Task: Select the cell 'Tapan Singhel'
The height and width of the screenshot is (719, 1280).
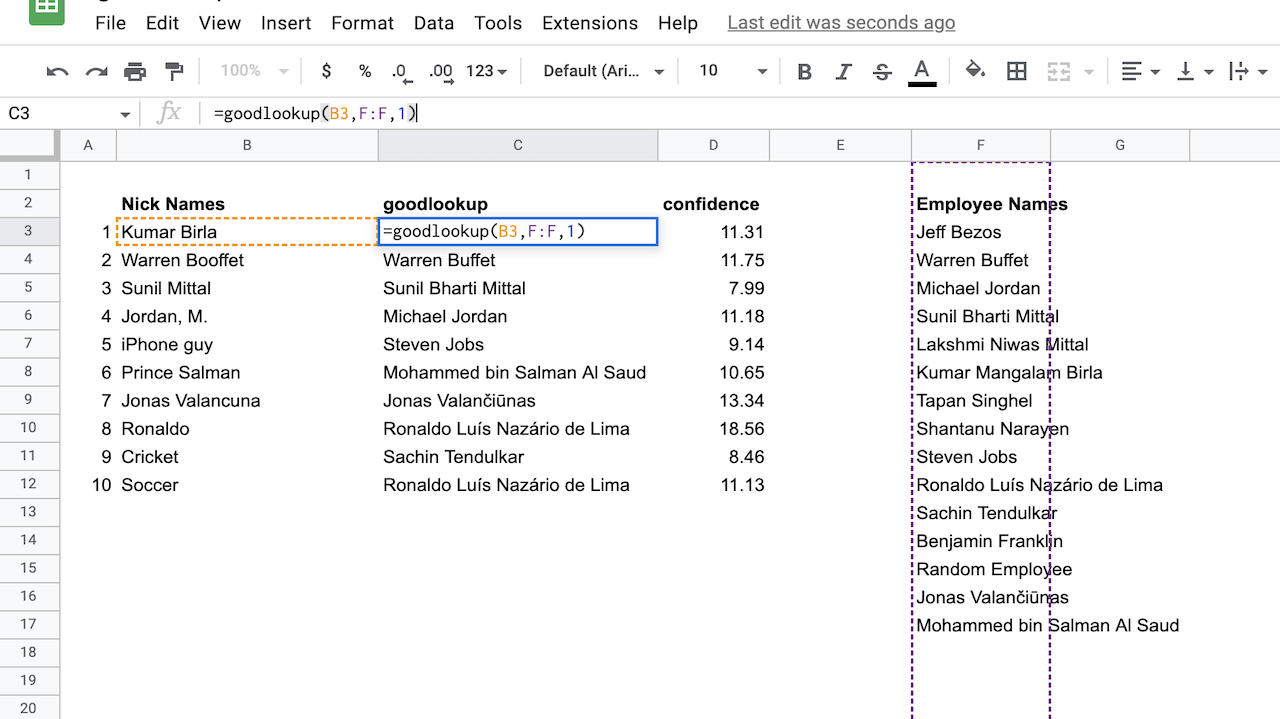Action: [x=981, y=400]
